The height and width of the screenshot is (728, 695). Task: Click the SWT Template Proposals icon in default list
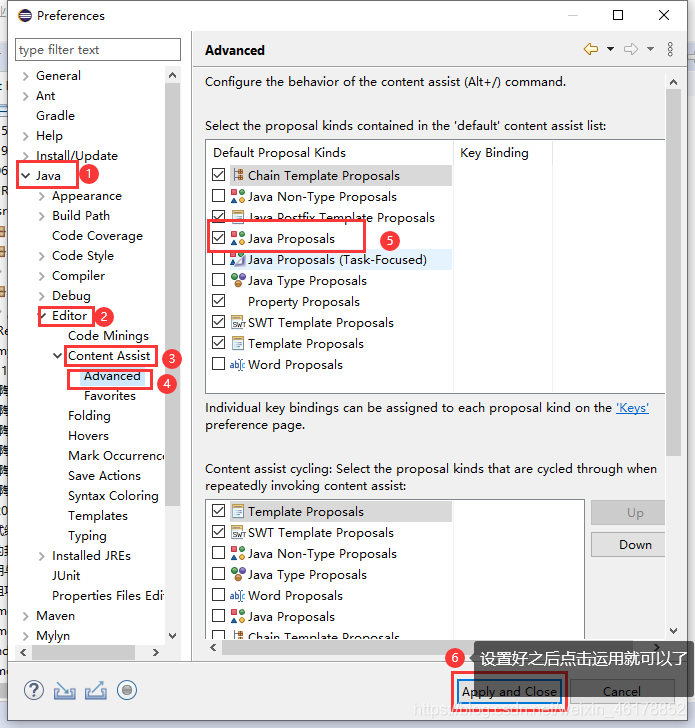click(238, 322)
